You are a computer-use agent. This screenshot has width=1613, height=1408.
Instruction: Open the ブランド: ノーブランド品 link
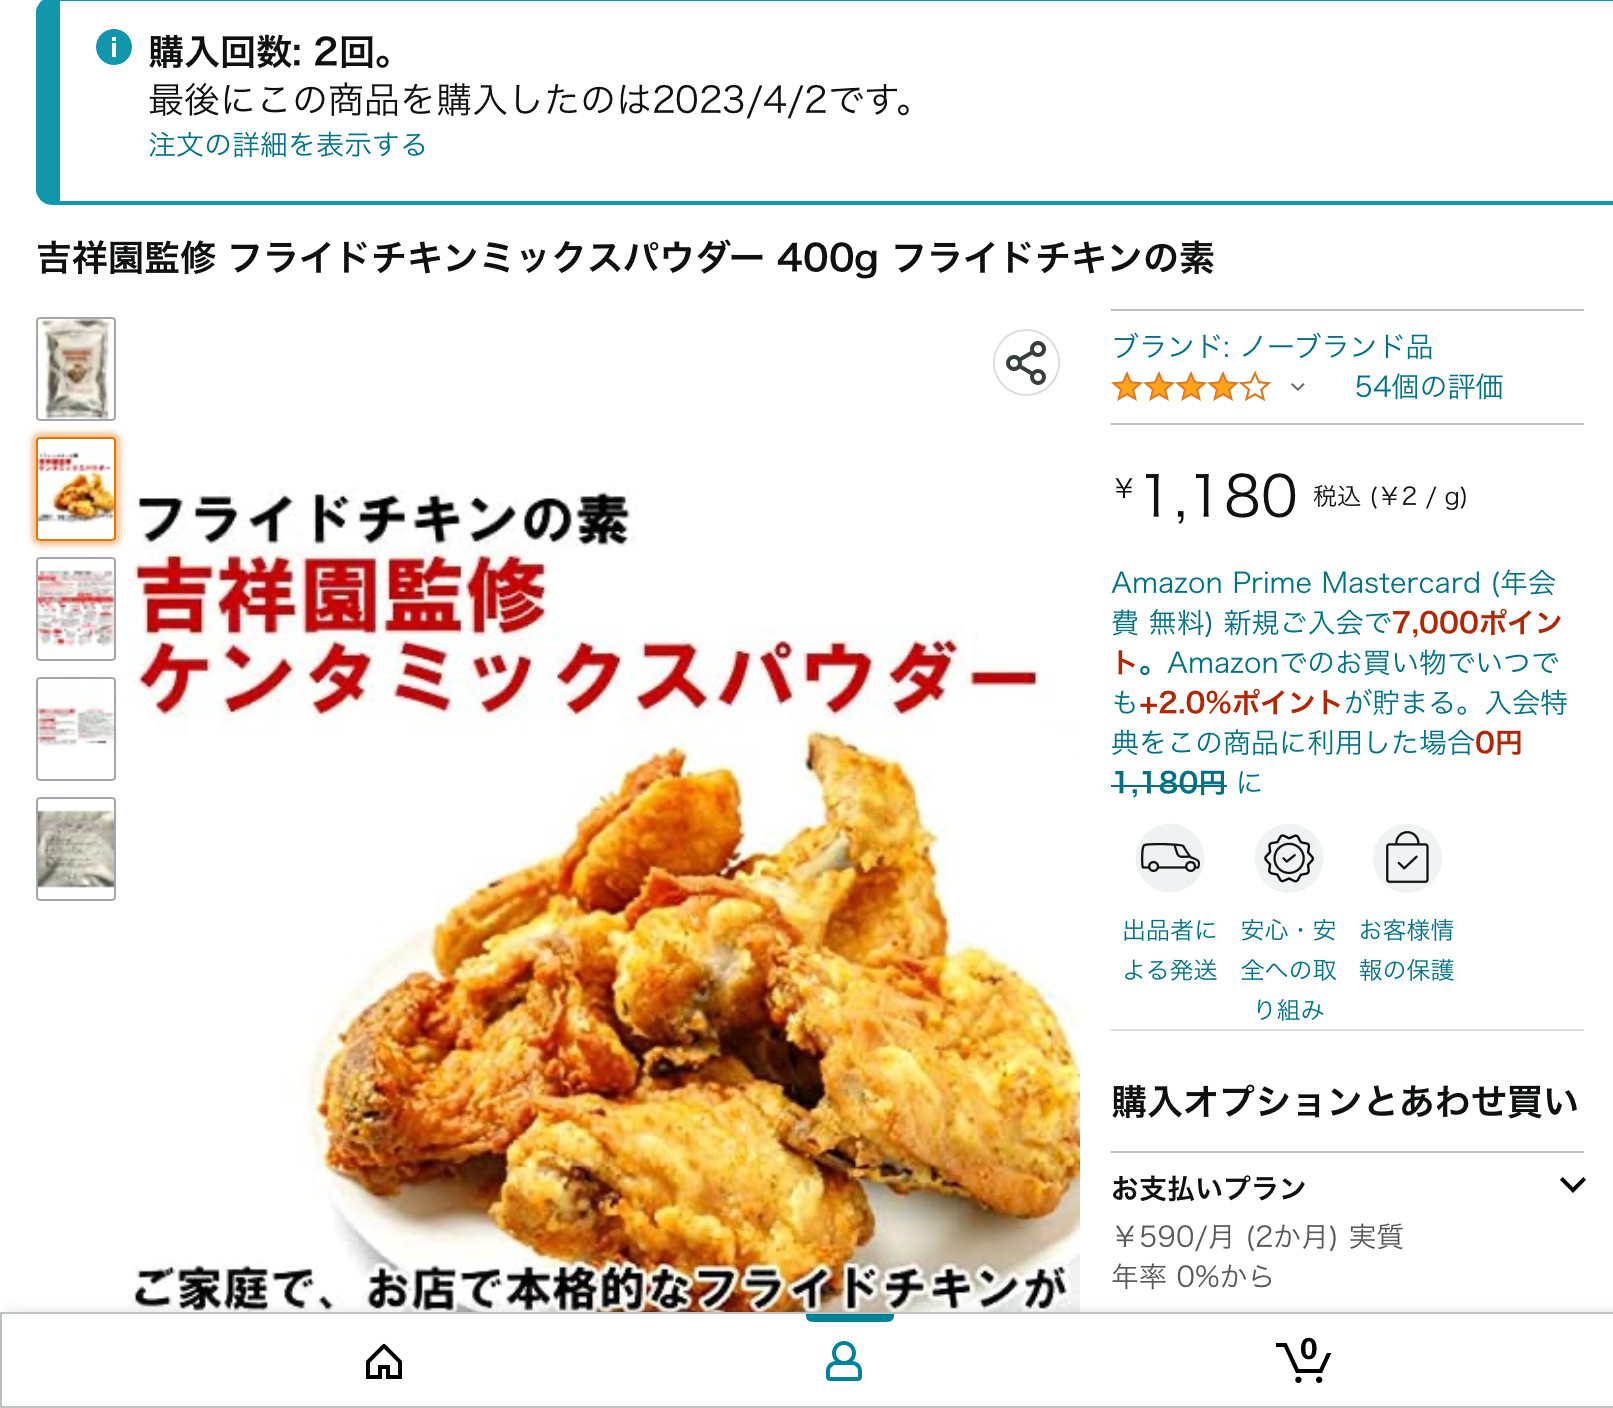tap(1272, 346)
